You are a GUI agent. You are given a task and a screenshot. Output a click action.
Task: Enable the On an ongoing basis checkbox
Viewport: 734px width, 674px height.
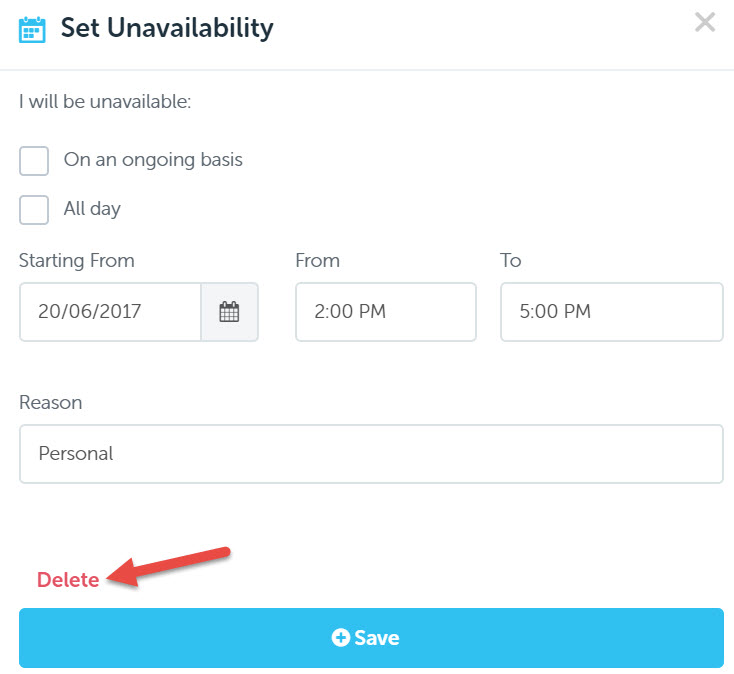point(34,161)
